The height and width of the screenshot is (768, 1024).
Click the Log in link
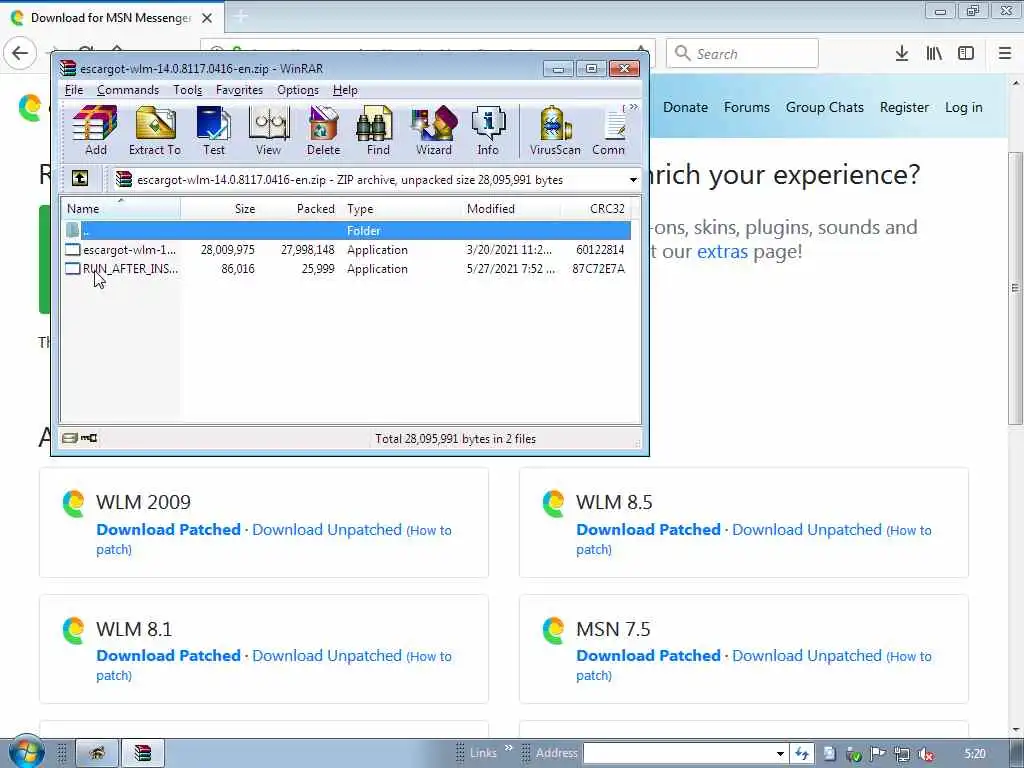(963, 107)
